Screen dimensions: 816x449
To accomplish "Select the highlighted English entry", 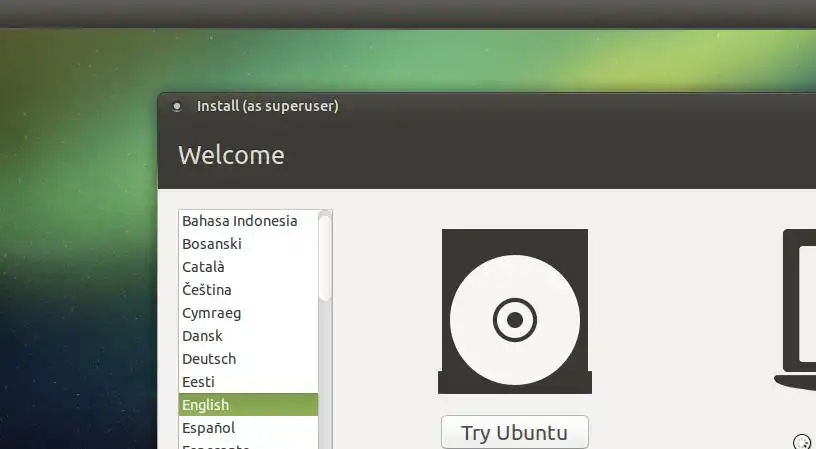I will coord(248,405).
